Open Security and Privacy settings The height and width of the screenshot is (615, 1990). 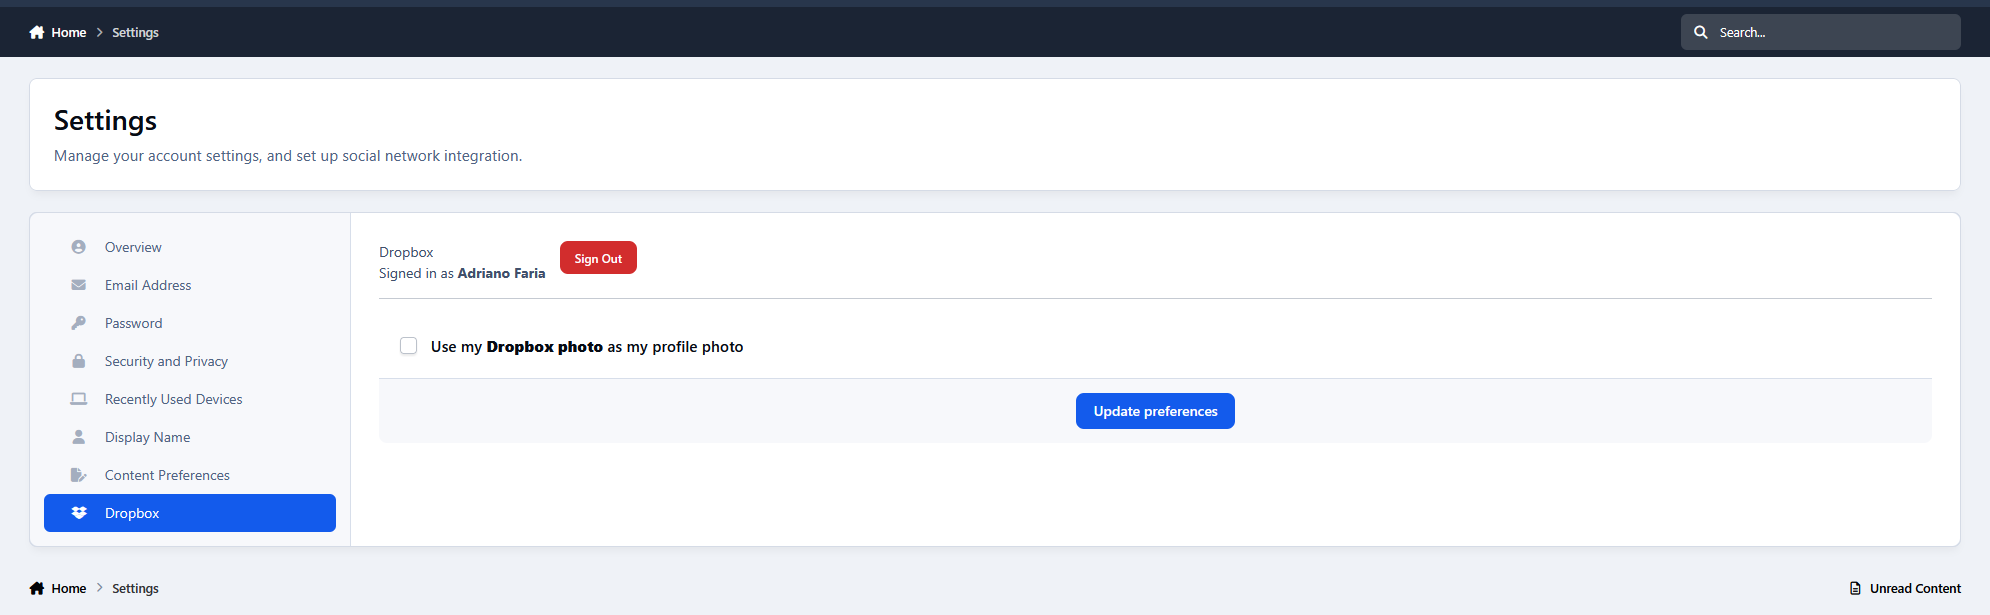click(190, 361)
